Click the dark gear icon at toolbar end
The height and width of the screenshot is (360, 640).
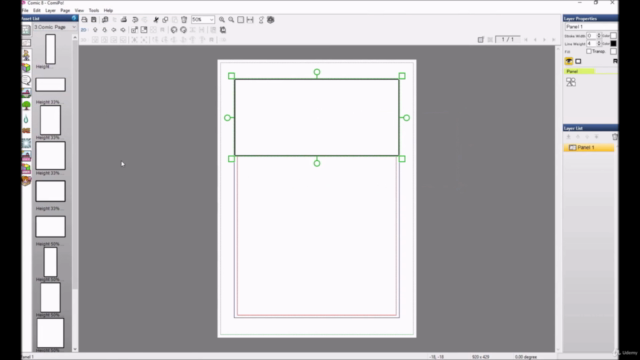pos(271,20)
